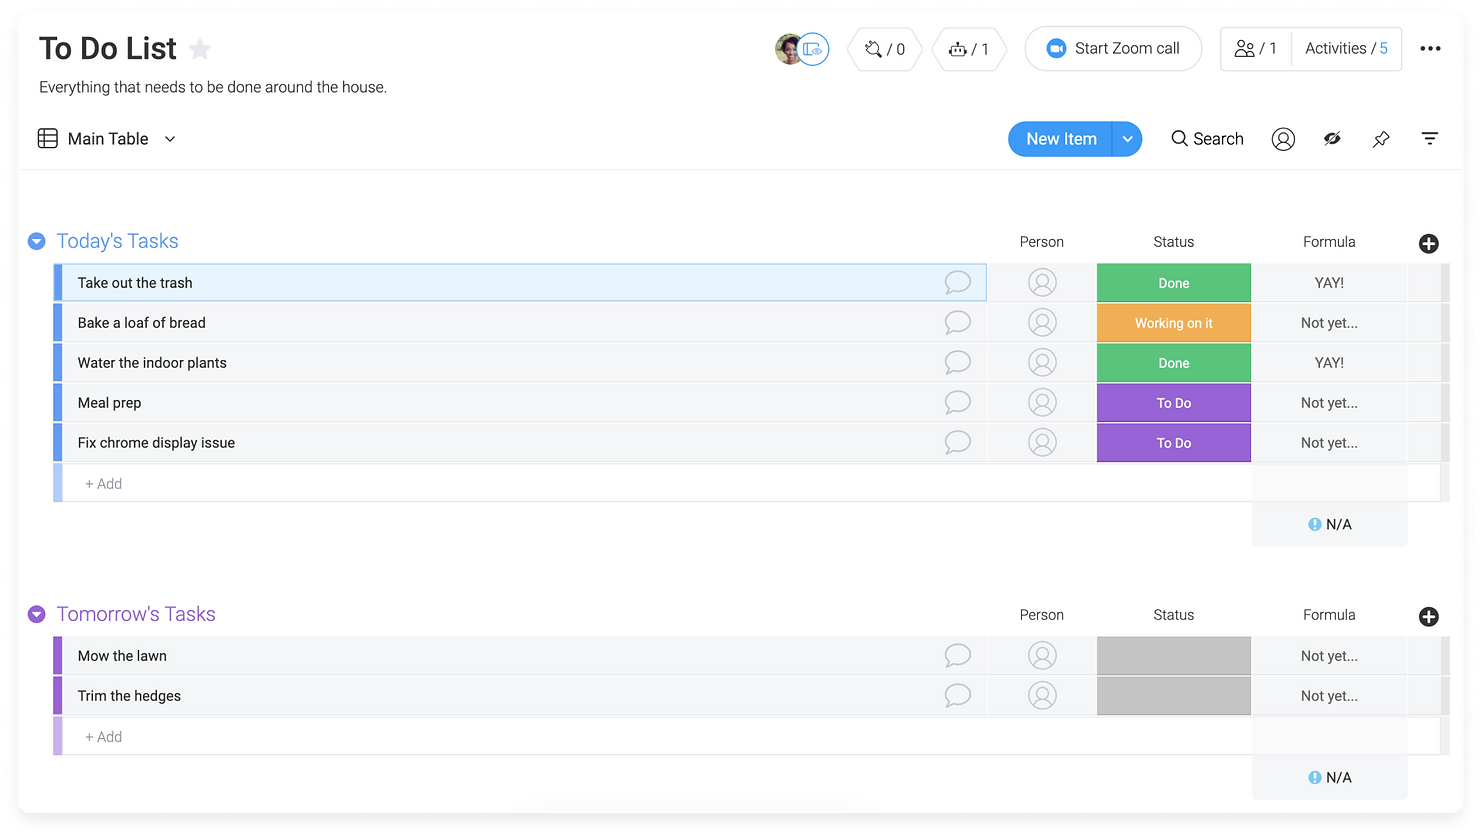Click the To Do List board title
The height and width of the screenshot is (838, 1480).
click(108, 48)
